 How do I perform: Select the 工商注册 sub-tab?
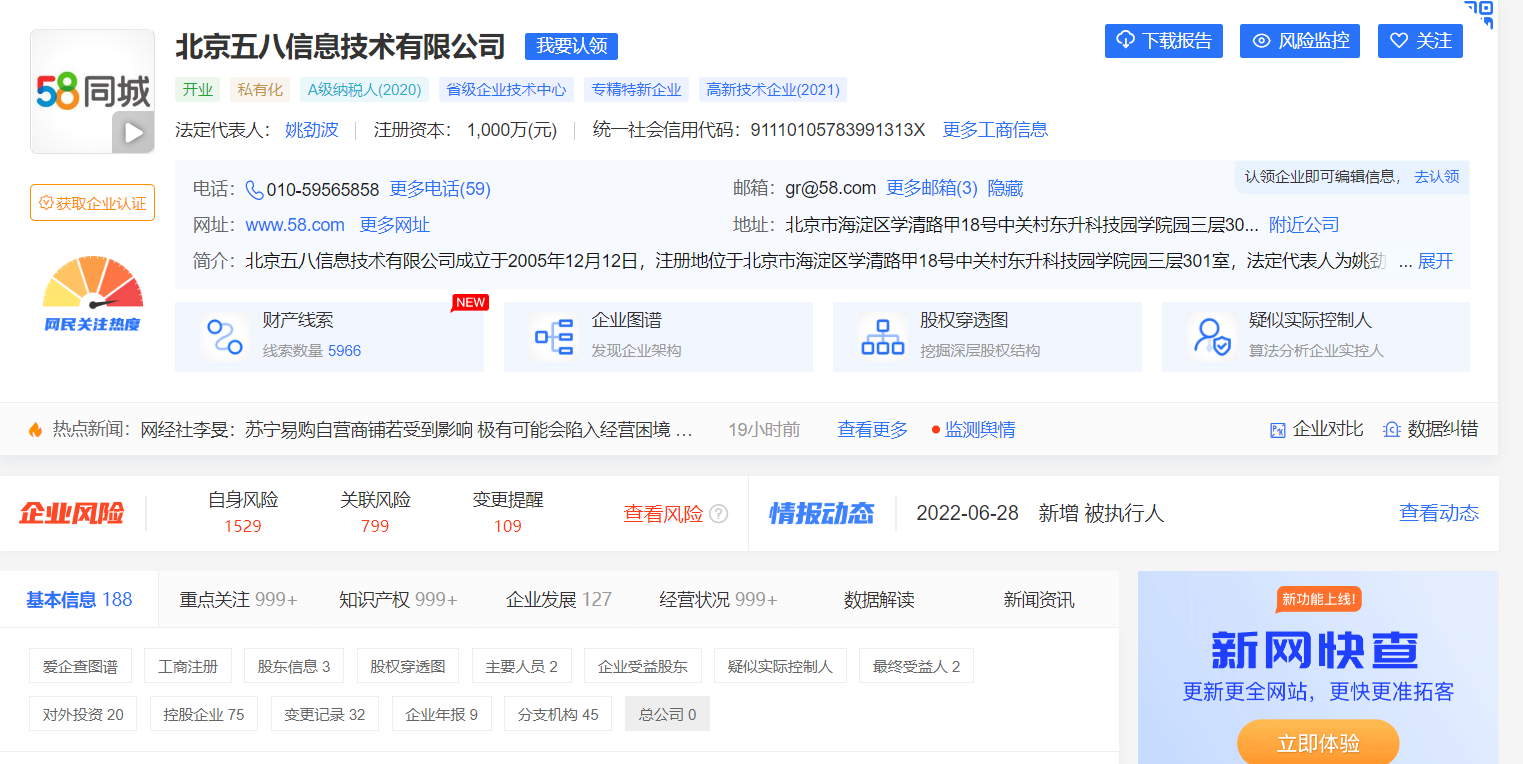pos(188,666)
